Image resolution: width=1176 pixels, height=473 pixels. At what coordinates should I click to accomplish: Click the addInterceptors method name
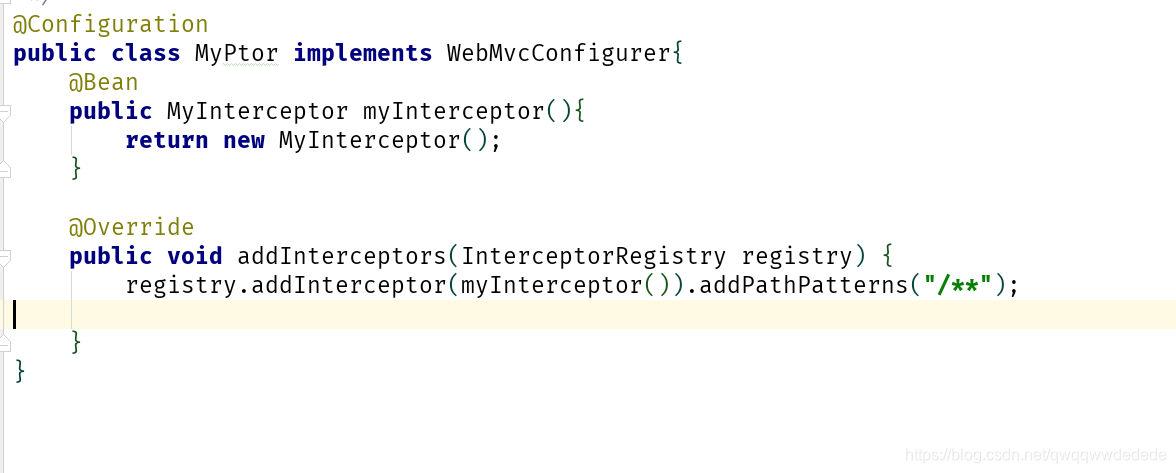point(342,256)
